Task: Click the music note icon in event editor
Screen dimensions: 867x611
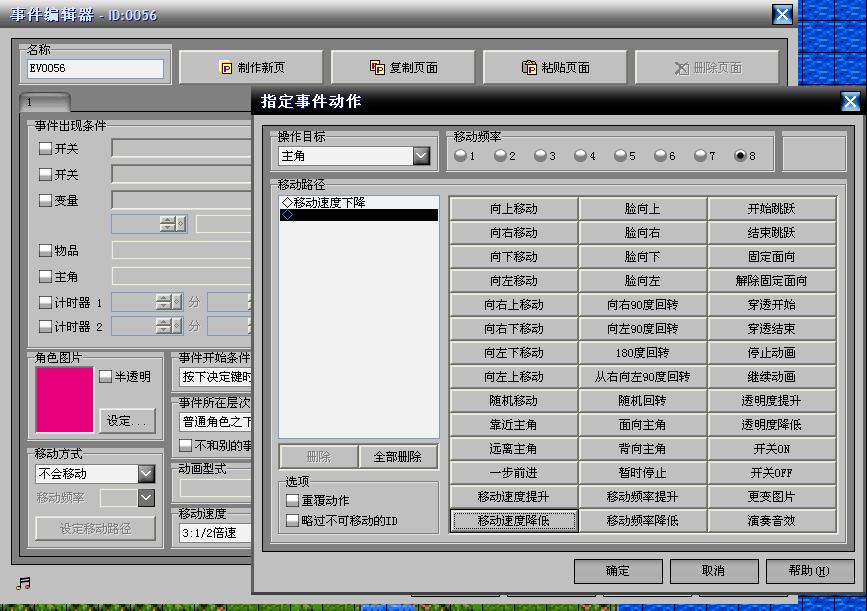Action: pyautogui.click(x=23, y=583)
